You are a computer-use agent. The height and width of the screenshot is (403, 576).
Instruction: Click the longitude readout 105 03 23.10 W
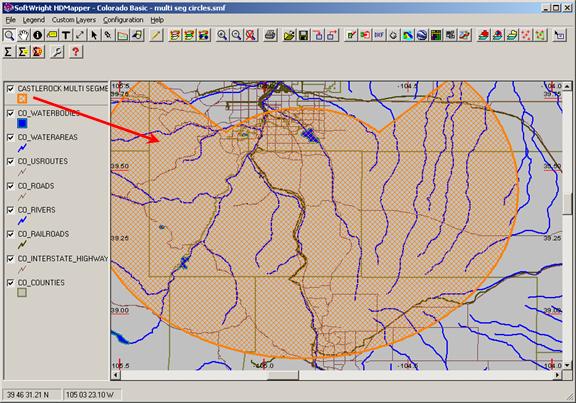[90, 395]
